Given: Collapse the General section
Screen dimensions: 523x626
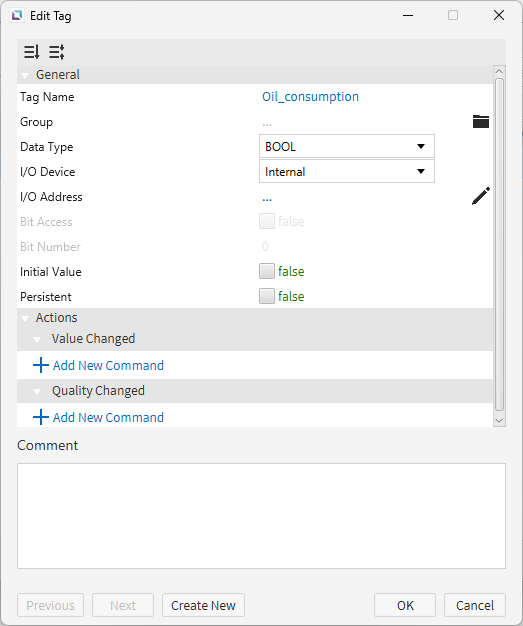Looking at the screenshot, I should 26,75.
